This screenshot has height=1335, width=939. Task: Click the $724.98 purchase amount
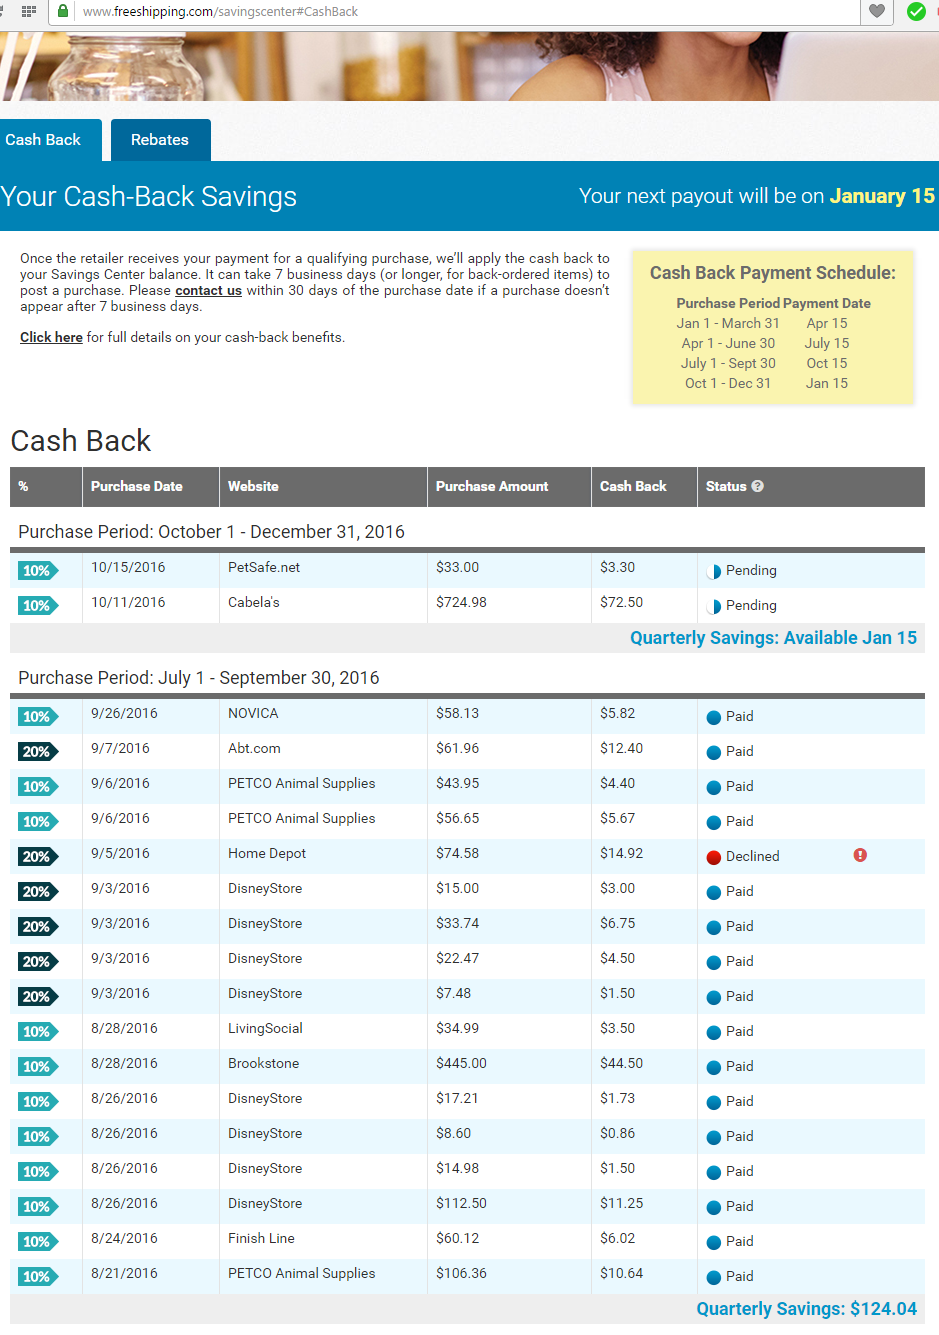point(461,602)
